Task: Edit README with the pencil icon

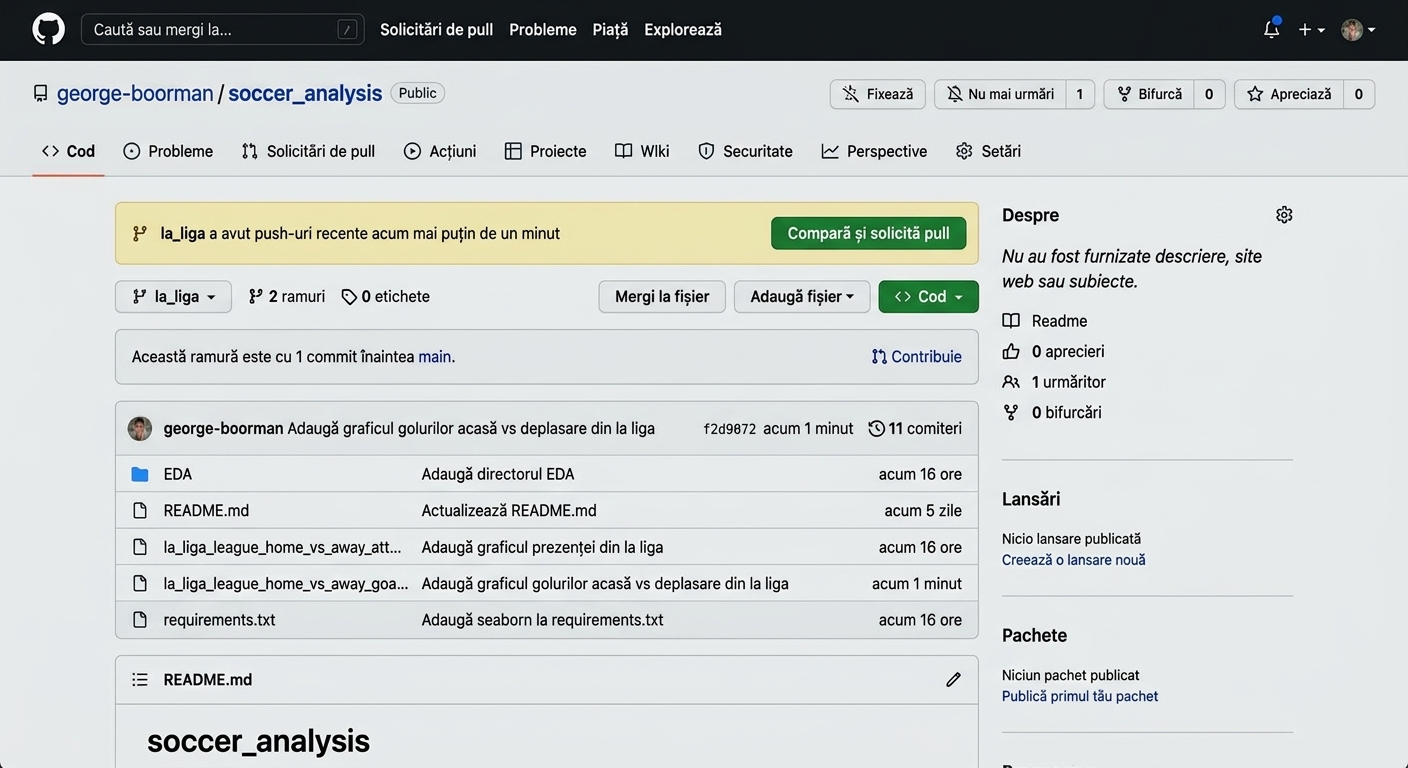Action: click(953, 680)
